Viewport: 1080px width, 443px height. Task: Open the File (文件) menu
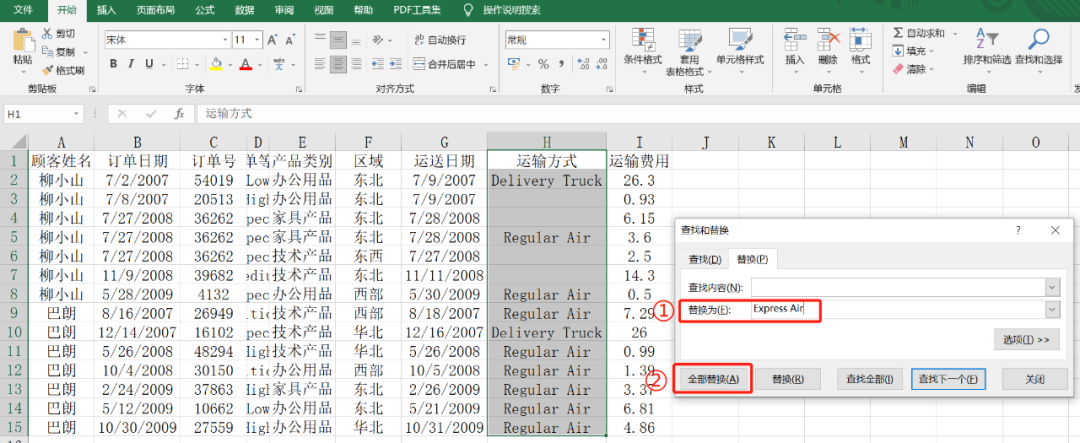coord(23,10)
